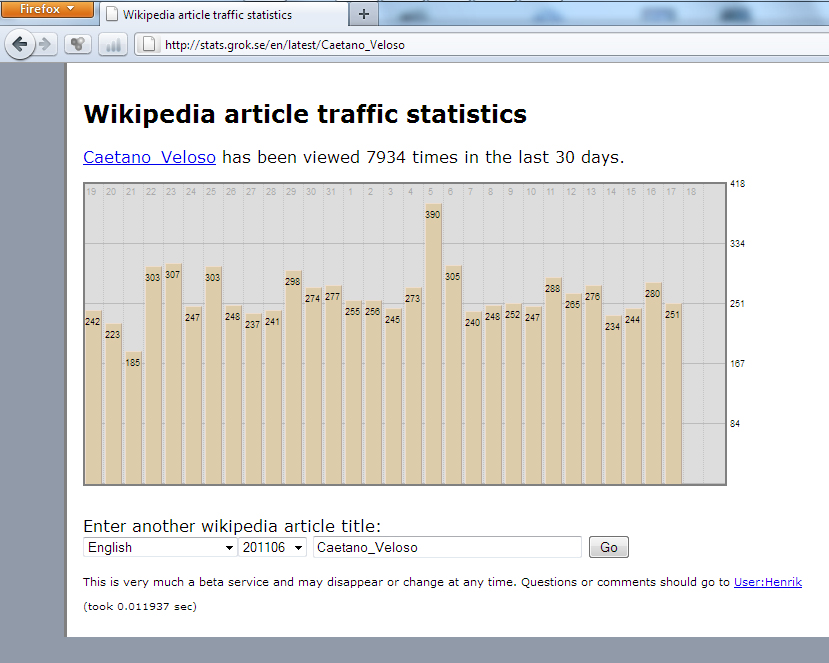Select the Wikipedia article traffic statistics tab

tap(220, 15)
